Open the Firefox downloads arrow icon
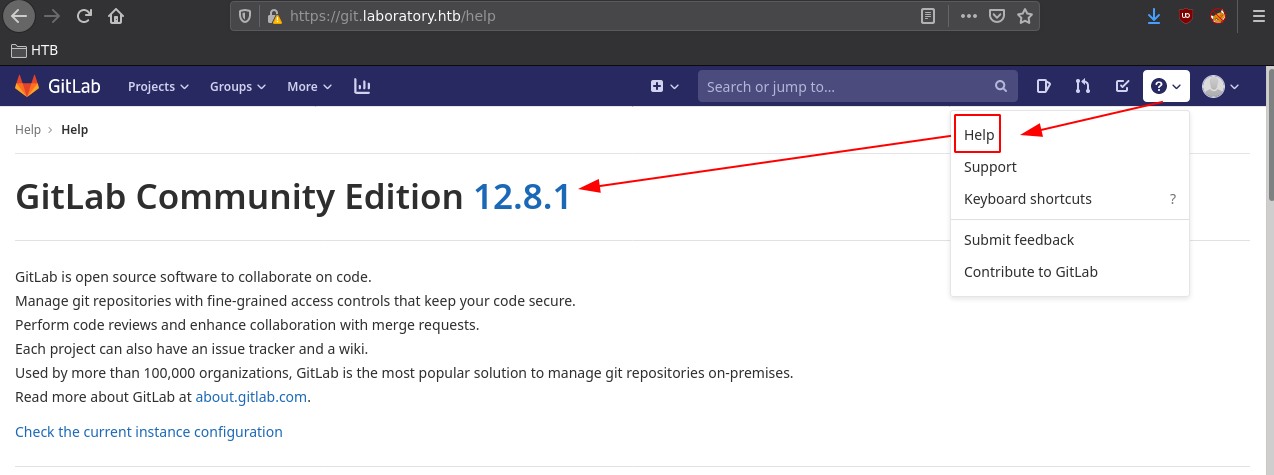This screenshot has height=475, width=1274. pos(1153,16)
